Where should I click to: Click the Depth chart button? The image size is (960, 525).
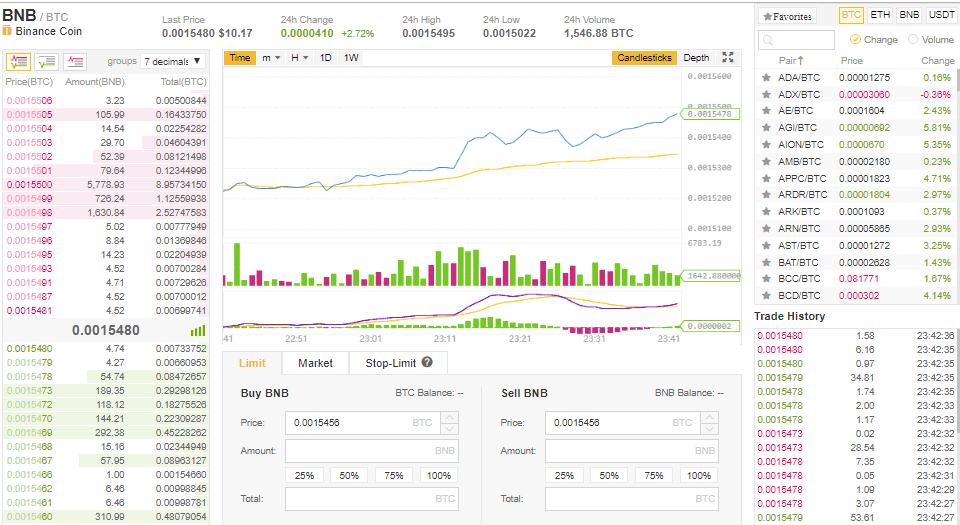point(696,58)
